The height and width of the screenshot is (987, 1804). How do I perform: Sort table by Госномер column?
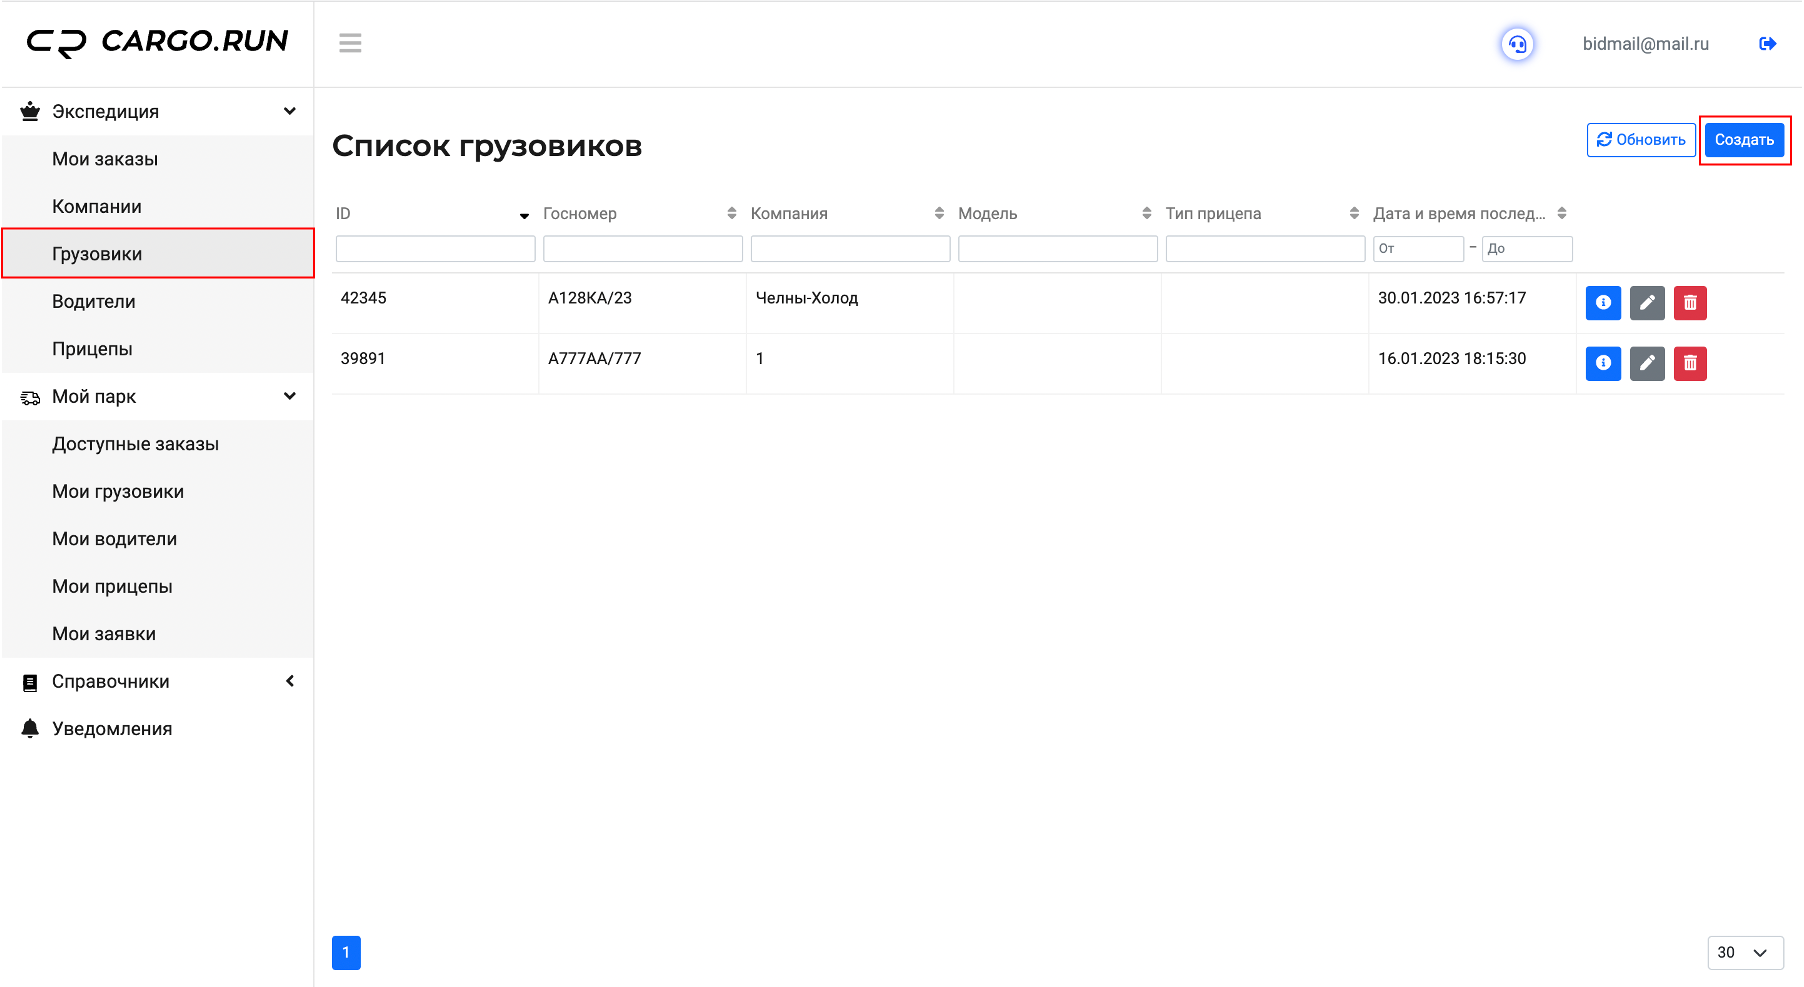pos(731,213)
